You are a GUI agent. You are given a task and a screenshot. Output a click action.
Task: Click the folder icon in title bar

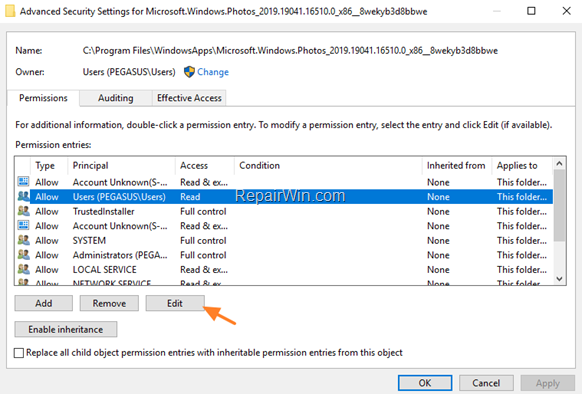(10, 11)
